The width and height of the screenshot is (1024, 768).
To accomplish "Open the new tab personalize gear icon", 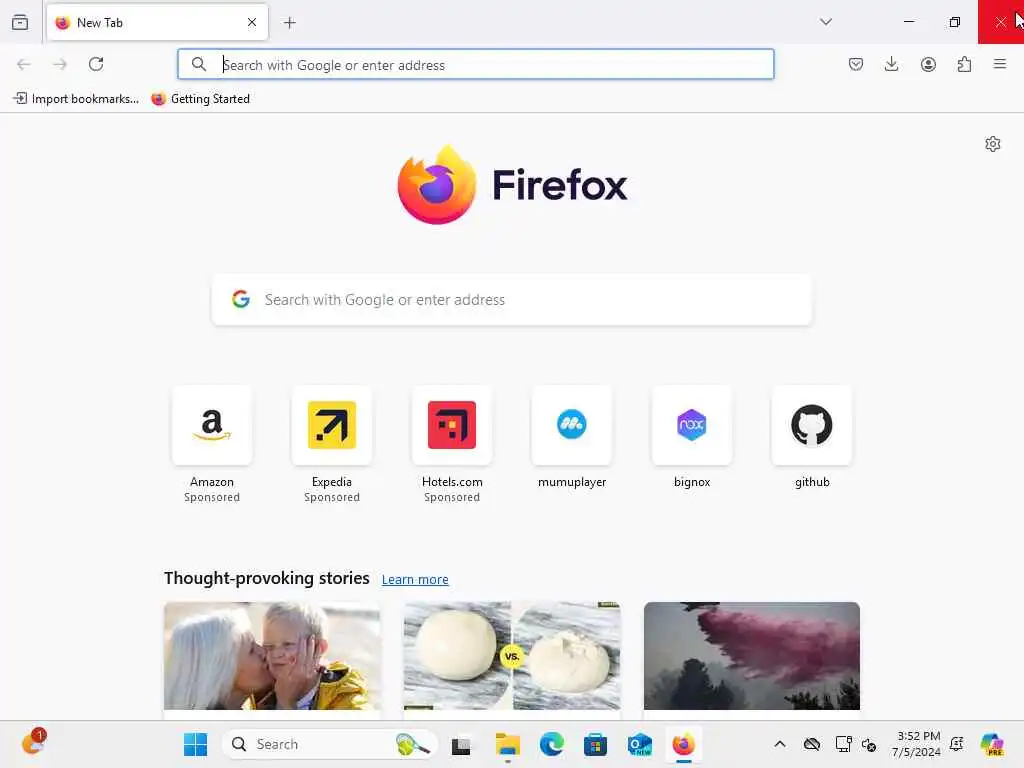I will (x=993, y=144).
